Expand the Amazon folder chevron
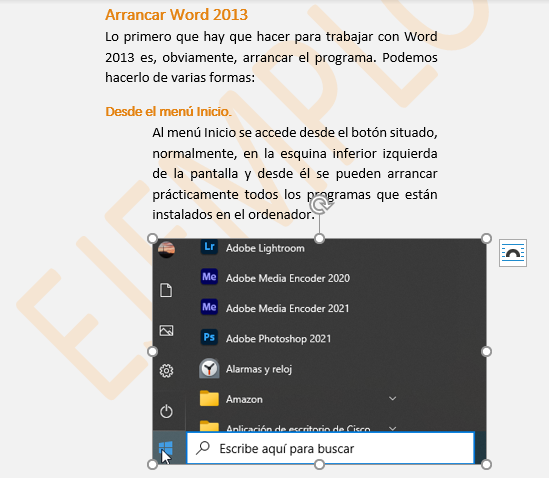 pos(392,398)
